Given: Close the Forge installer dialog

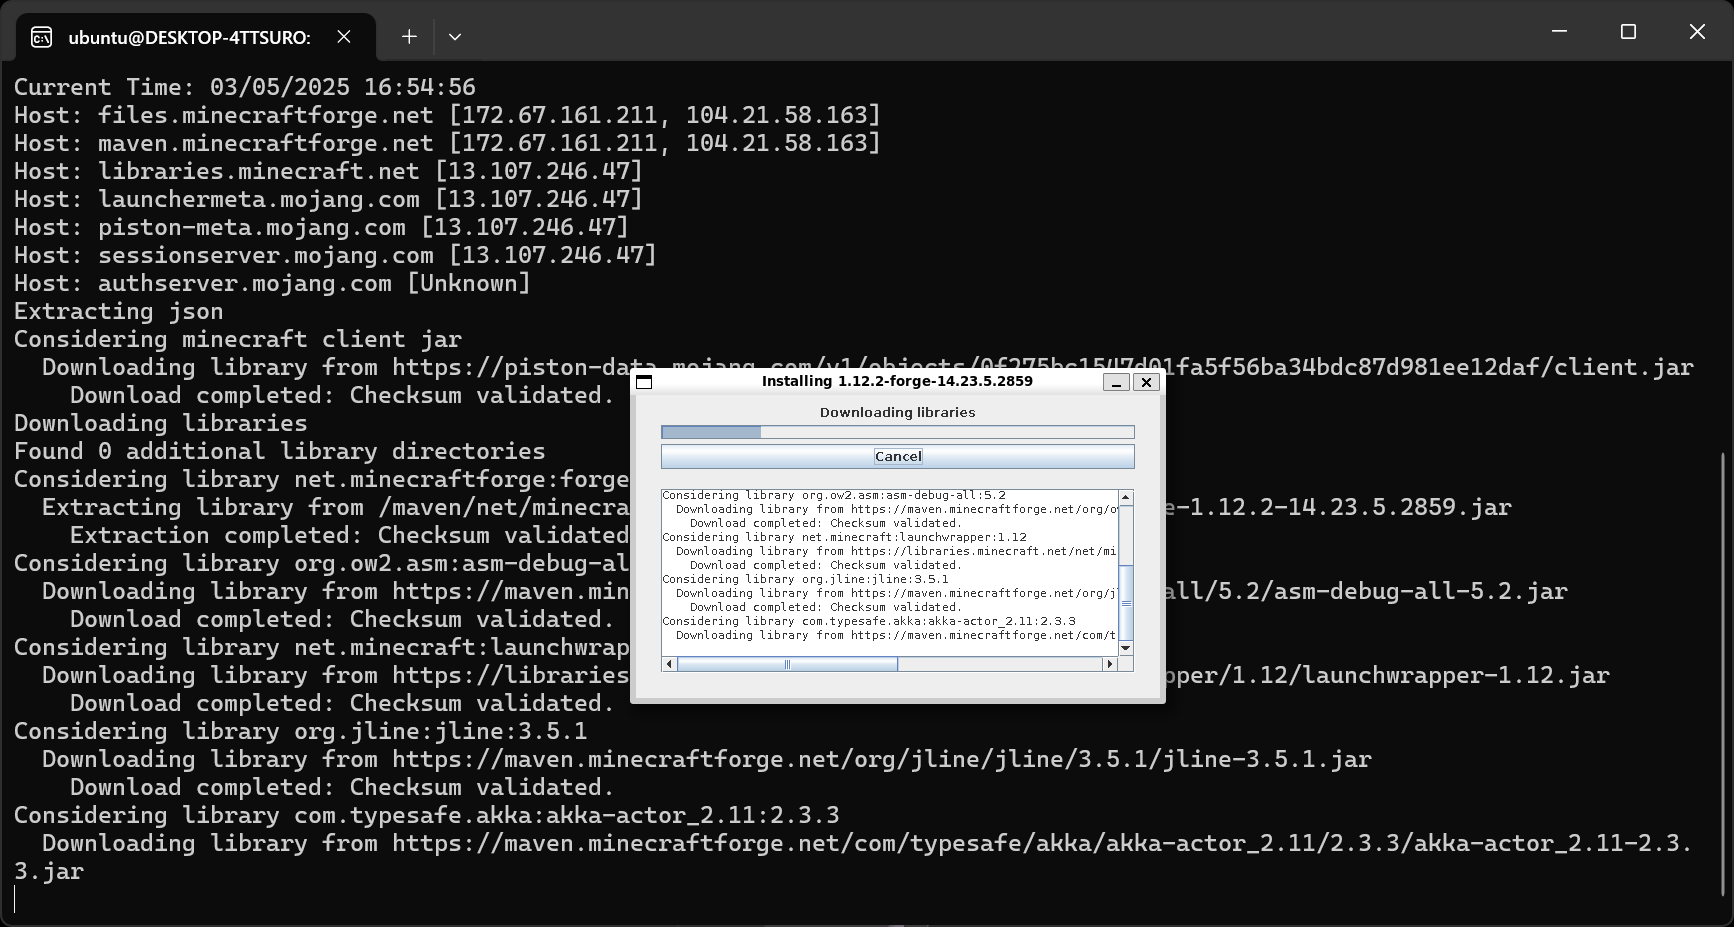Looking at the screenshot, I should (x=1147, y=382).
